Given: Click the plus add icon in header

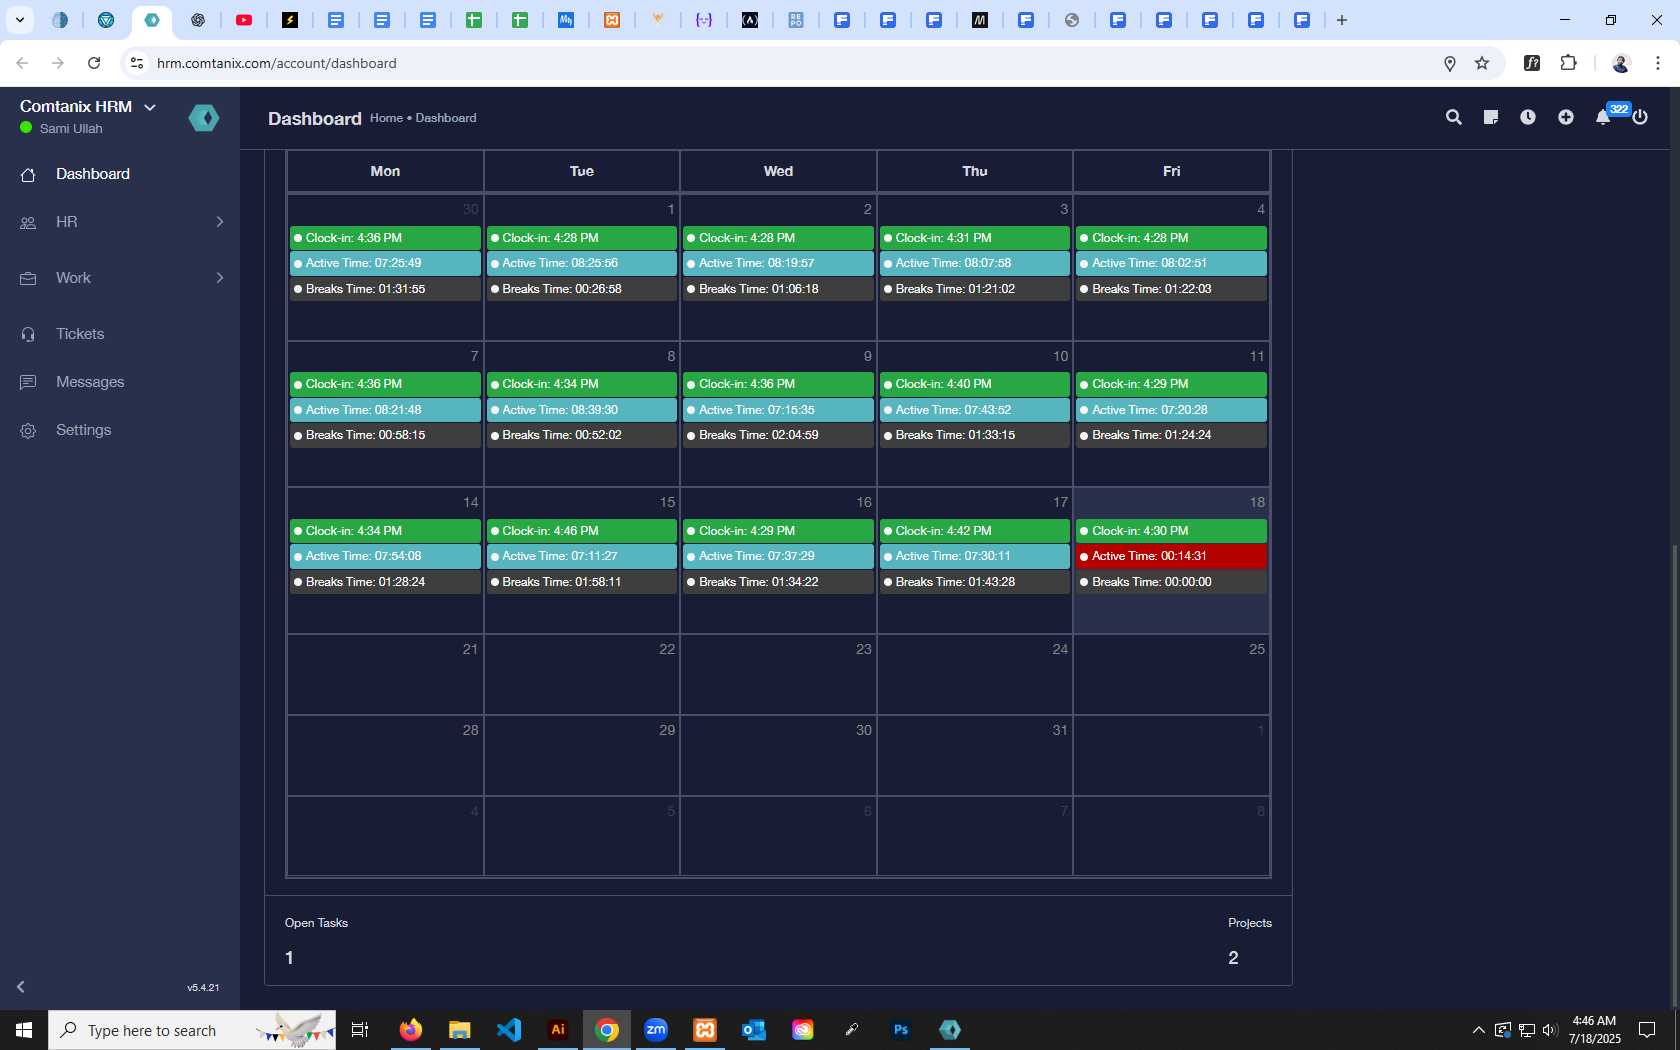Looking at the screenshot, I should (1566, 117).
